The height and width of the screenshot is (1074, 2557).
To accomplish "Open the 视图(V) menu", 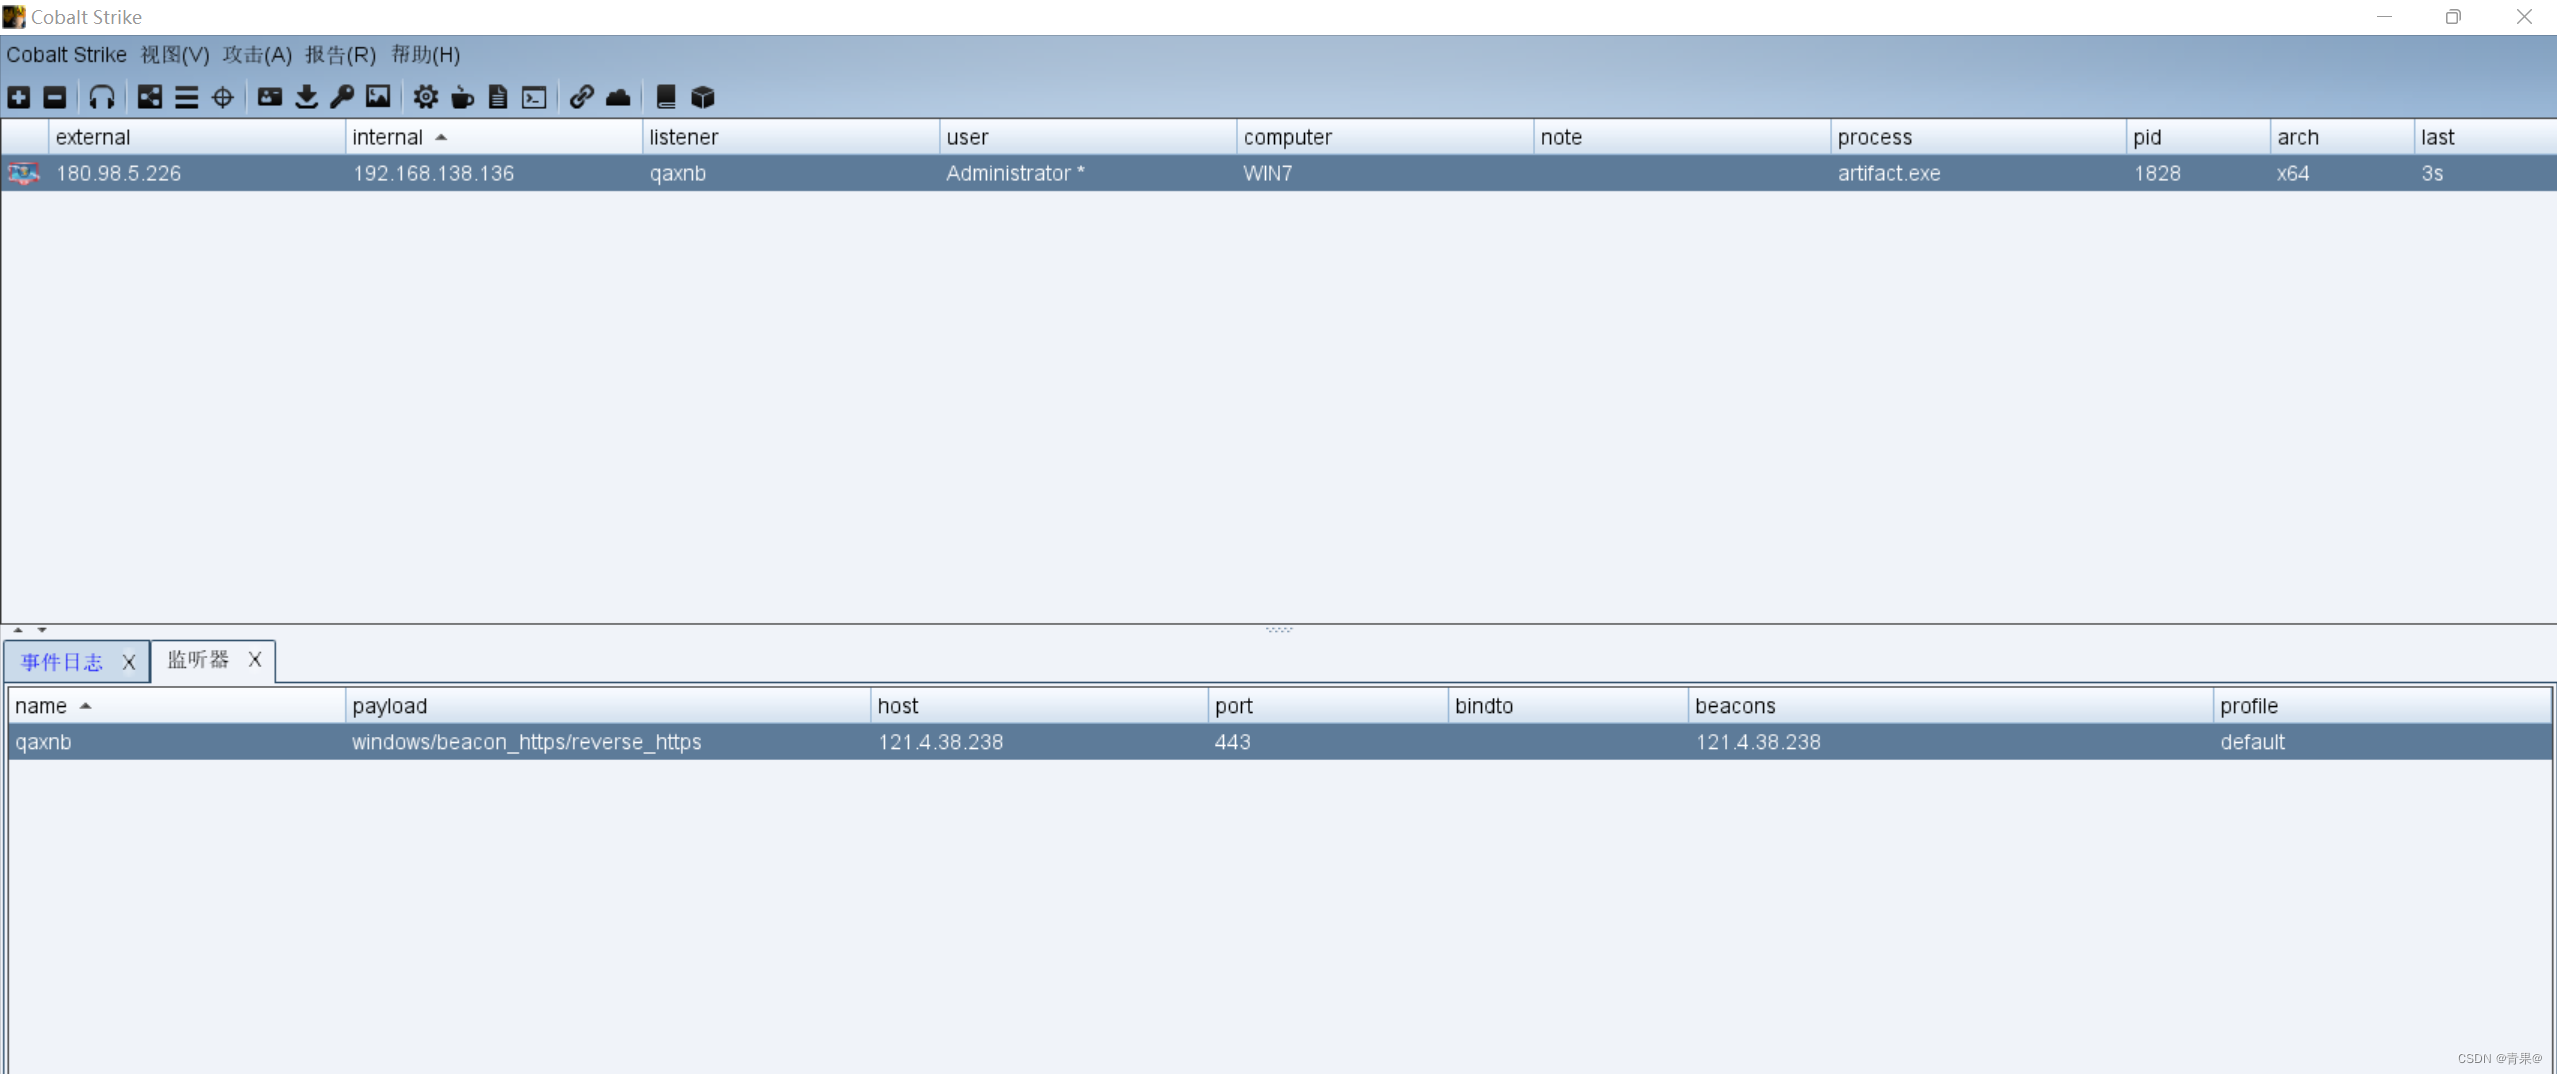I will pyautogui.click(x=175, y=54).
